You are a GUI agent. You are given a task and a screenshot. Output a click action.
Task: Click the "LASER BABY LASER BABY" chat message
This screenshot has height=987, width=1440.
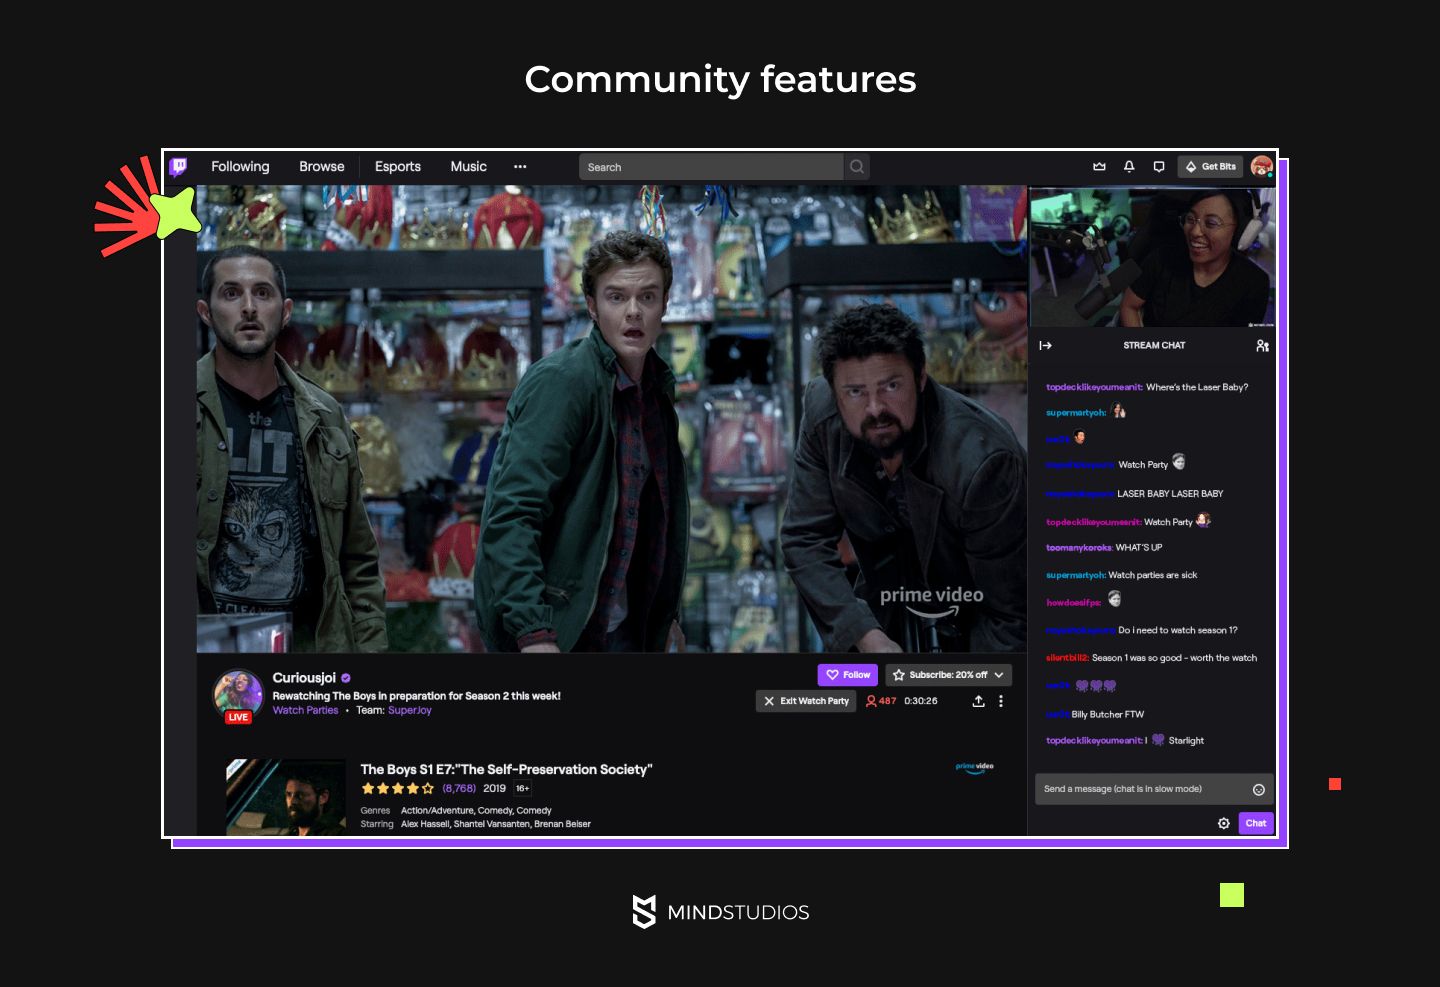[1170, 494]
